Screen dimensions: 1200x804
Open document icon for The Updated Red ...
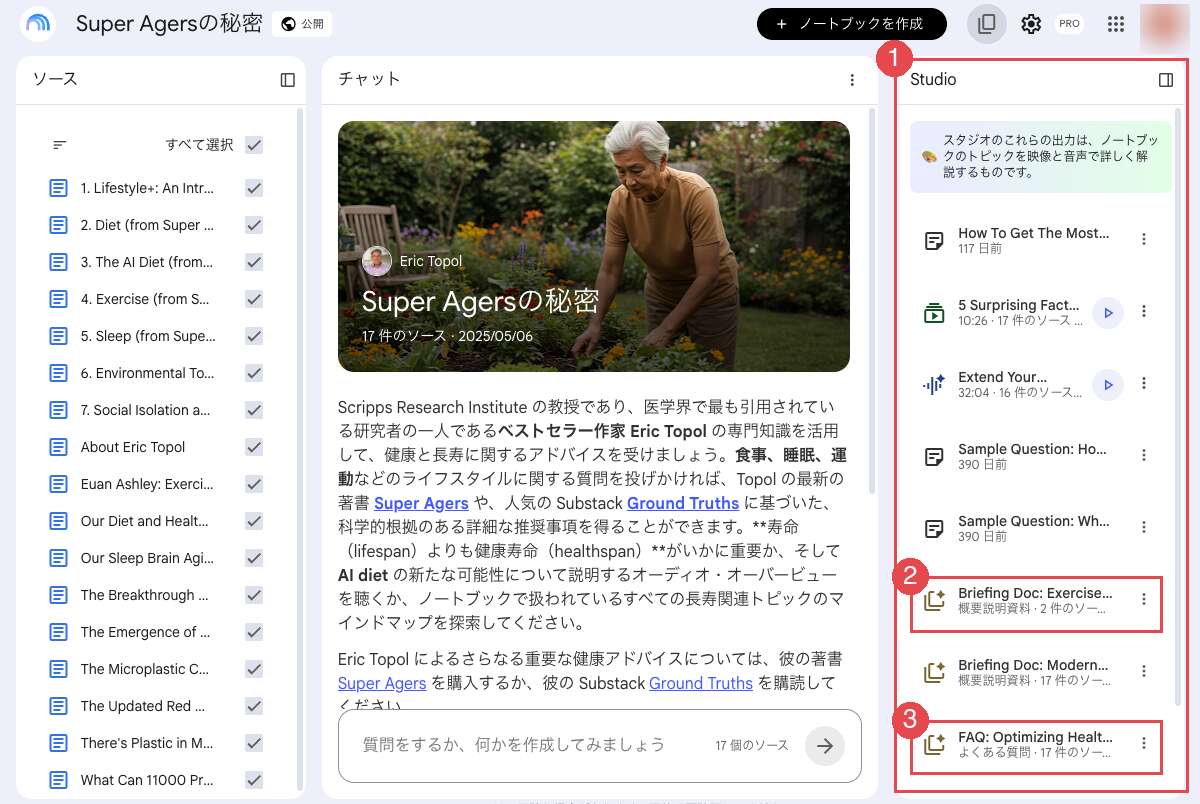coord(59,706)
